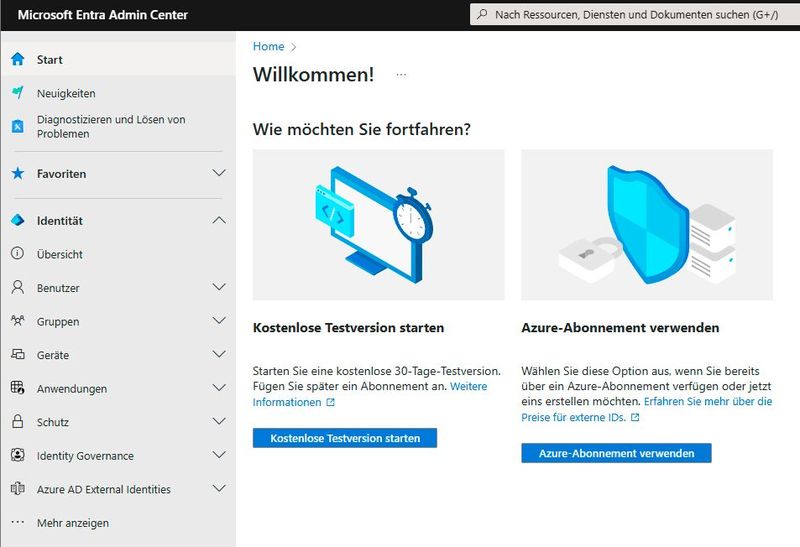Screen dimensions: 800x547
Task: Click Azure AD External Identities label
Action: click(104, 489)
